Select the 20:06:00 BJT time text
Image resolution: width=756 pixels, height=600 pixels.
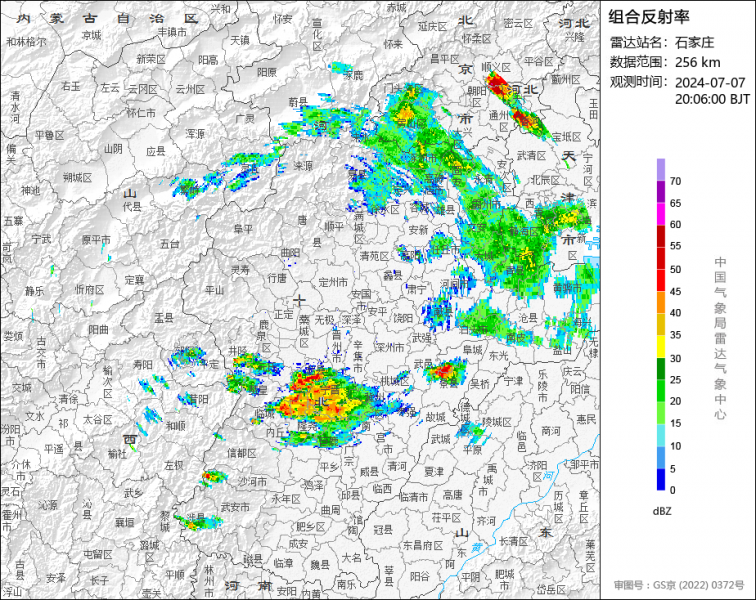(712, 99)
